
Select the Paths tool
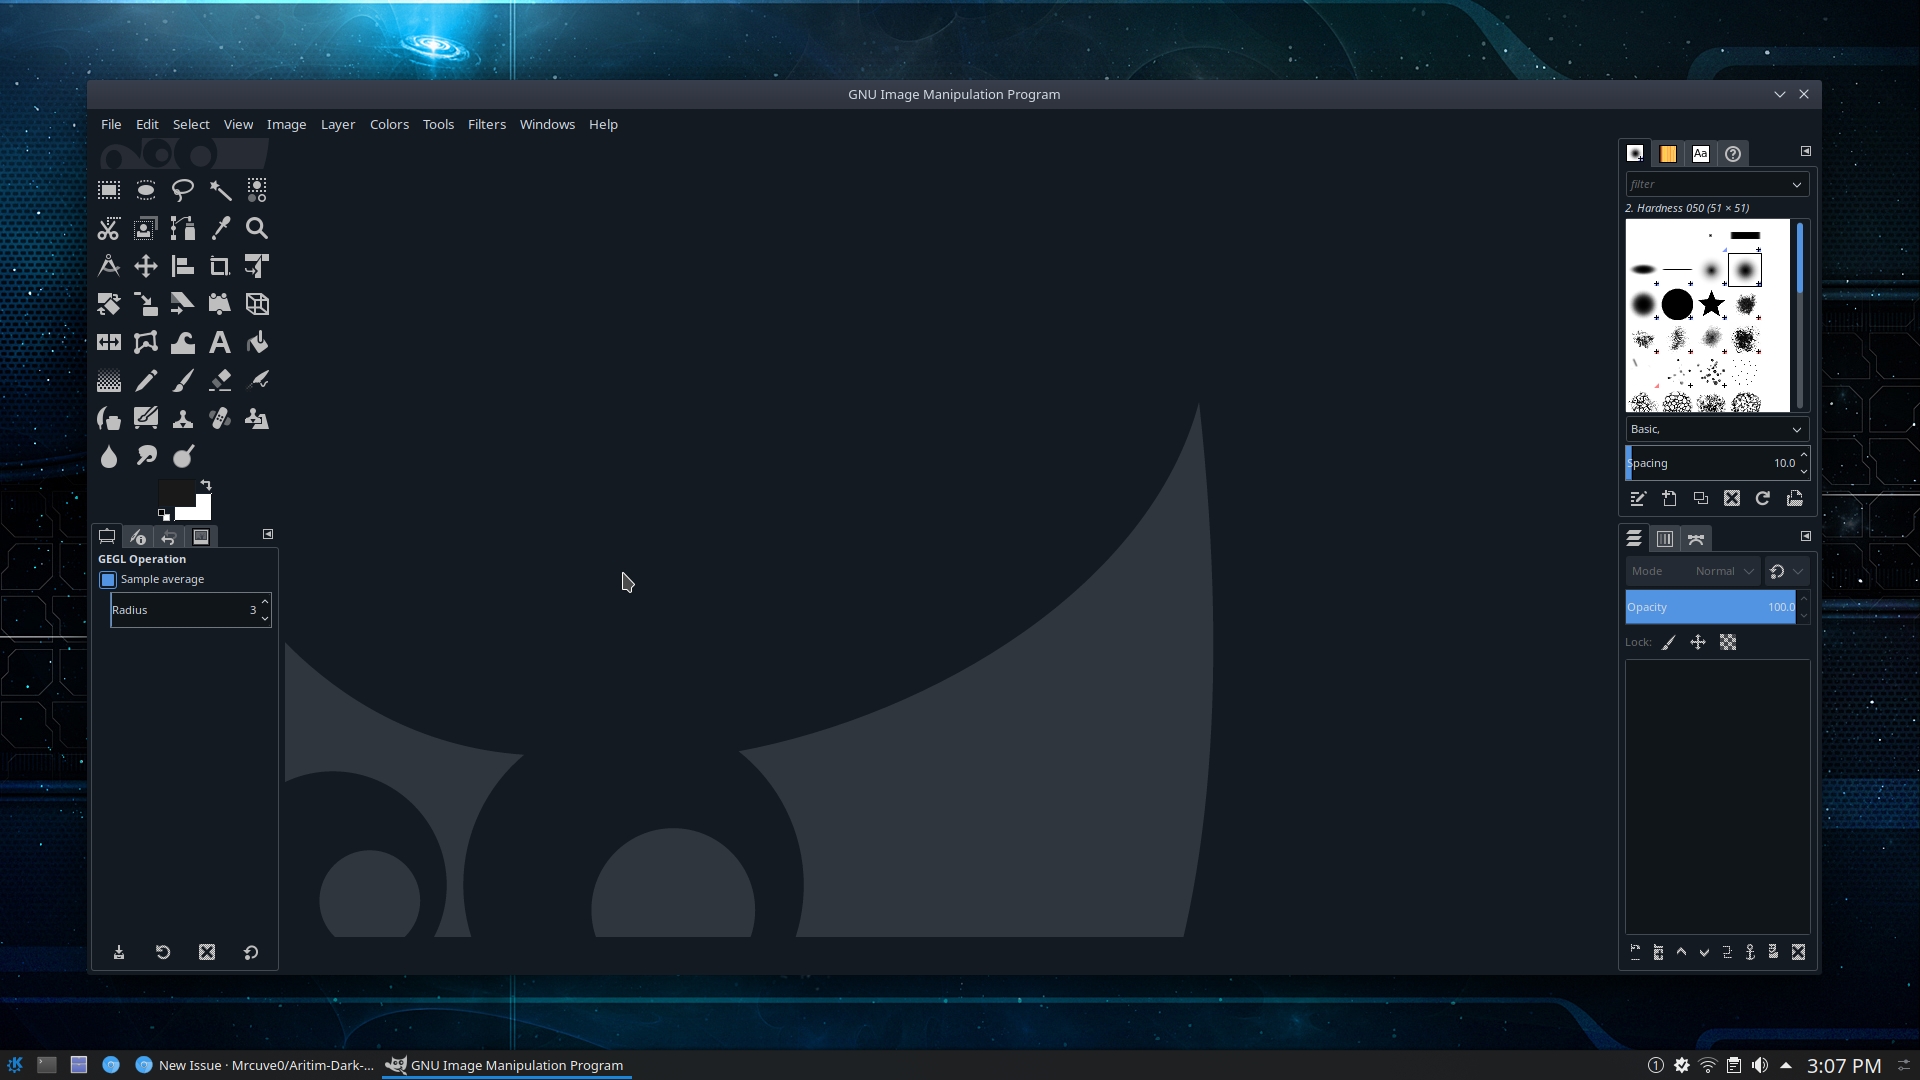(183, 228)
